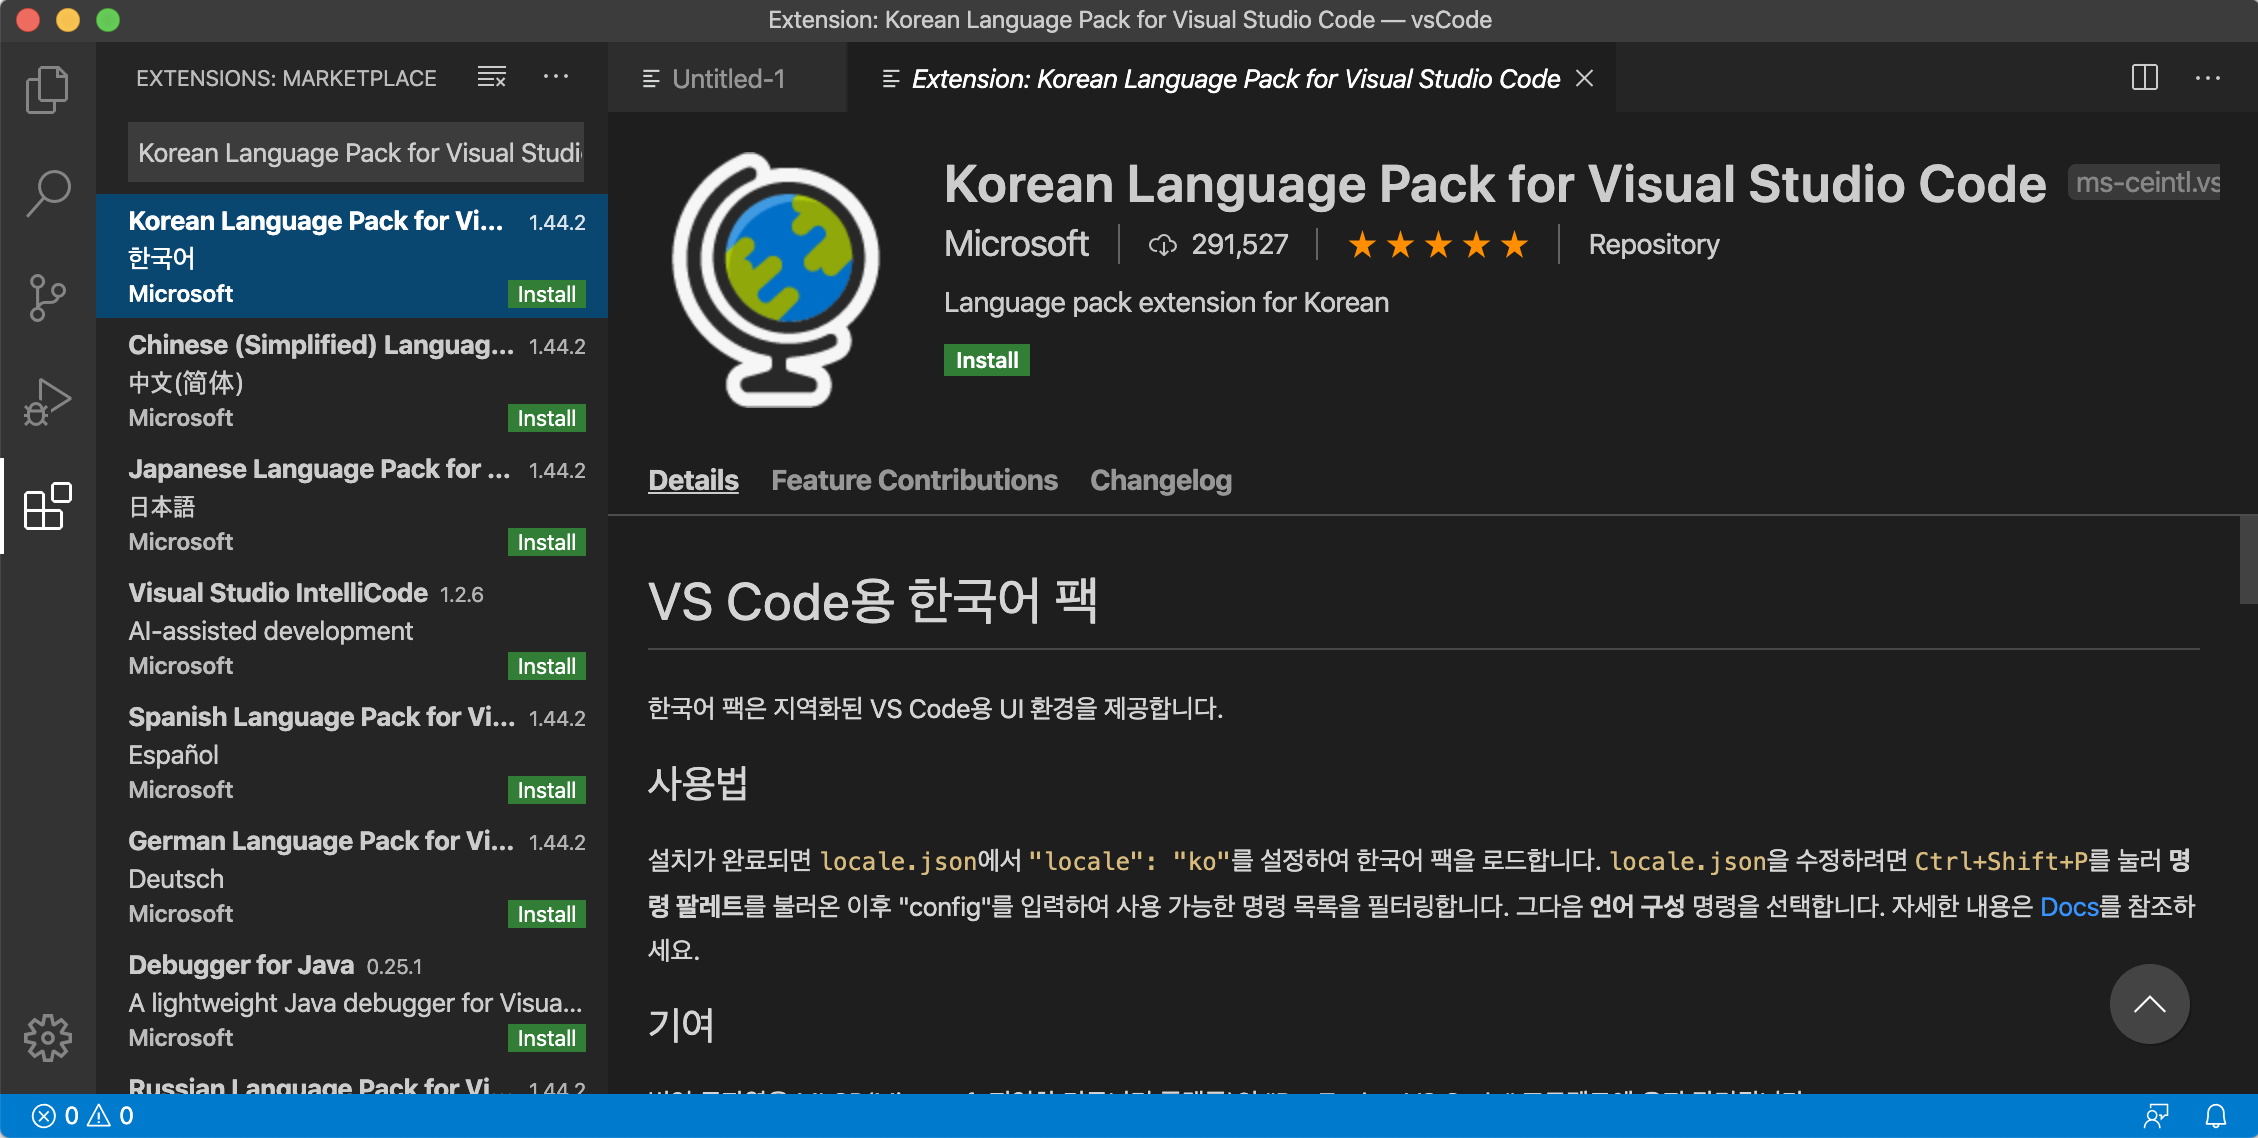This screenshot has width=2258, height=1138.
Task: Open the Docs link in description
Action: click(2069, 907)
